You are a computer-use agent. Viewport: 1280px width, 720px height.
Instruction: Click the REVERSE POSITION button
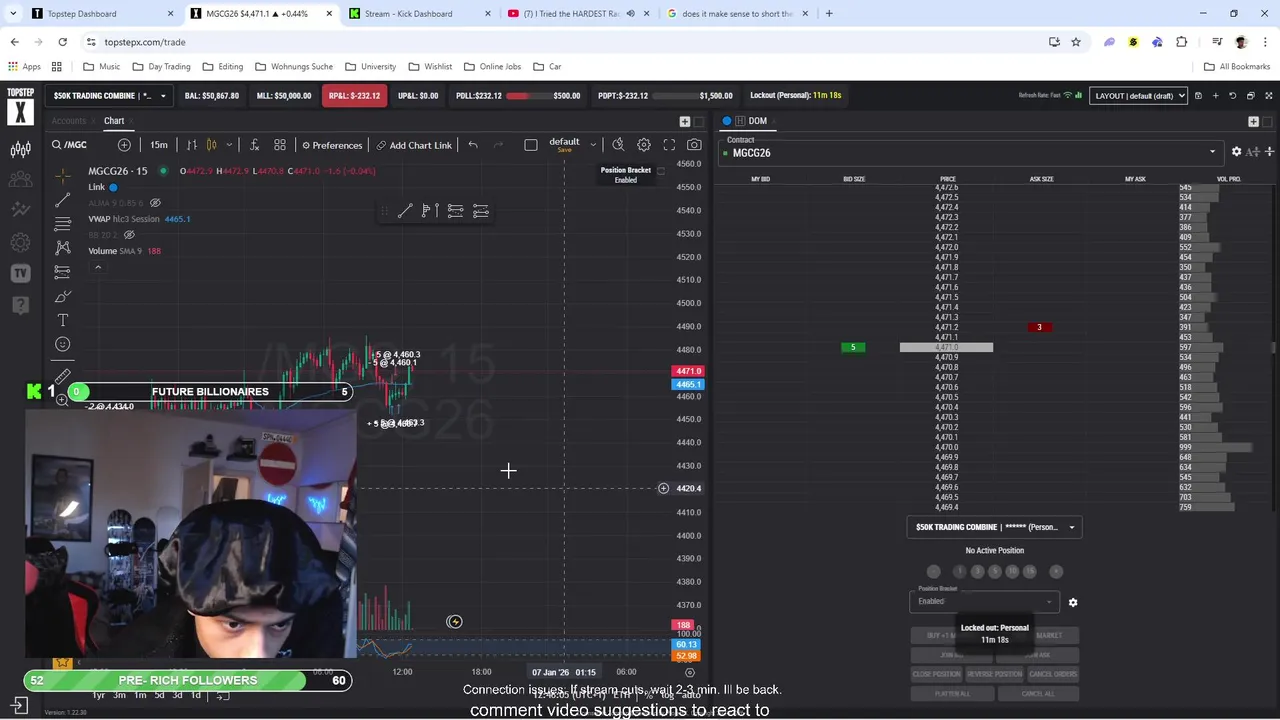point(994,674)
